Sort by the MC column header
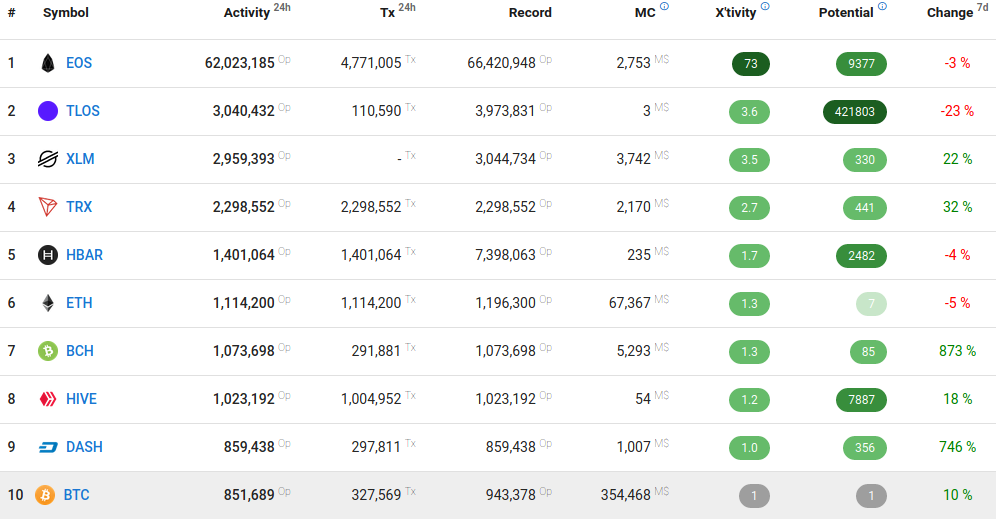 [645, 13]
